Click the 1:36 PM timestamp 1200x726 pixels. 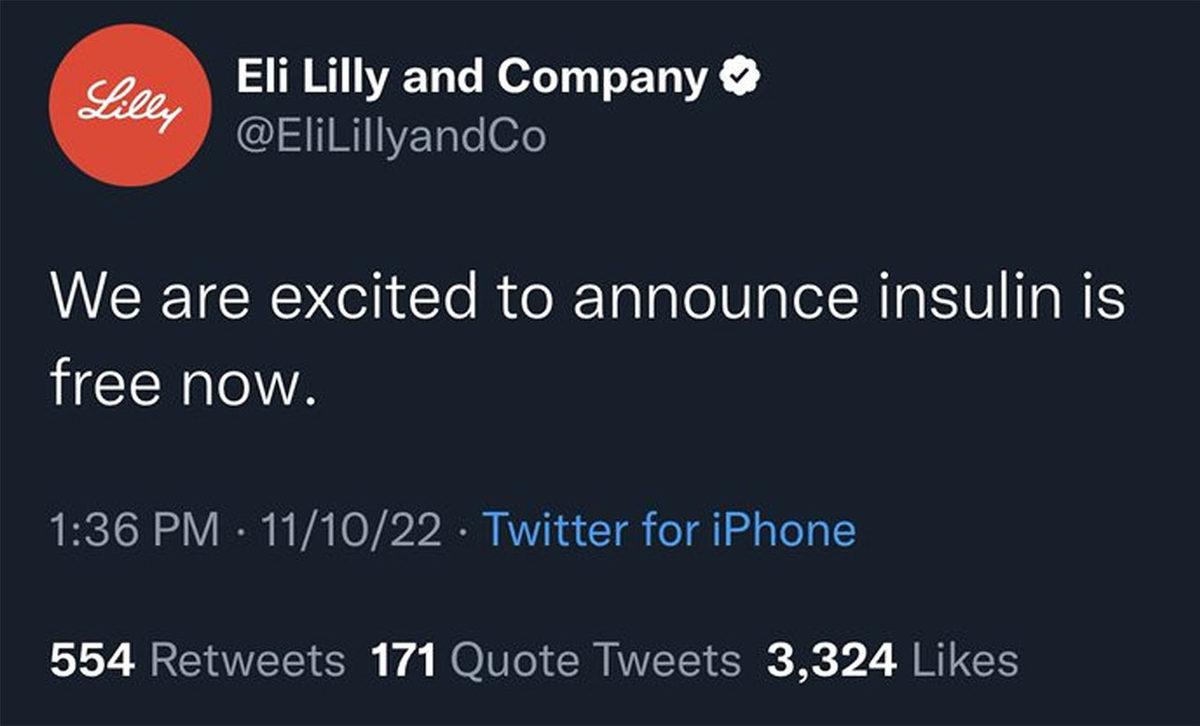[134, 530]
